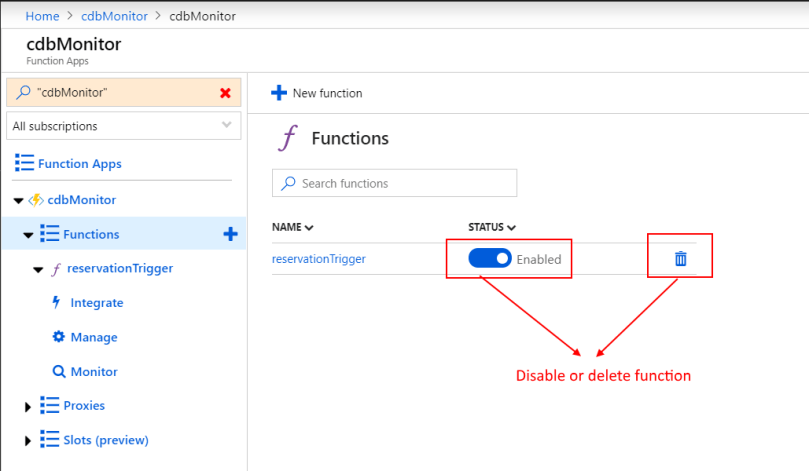Image resolution: width=809 pixels, height=471 pixels.
Task: Disable the reservationTrigger function toggle
Action: [x=489, y=259]
